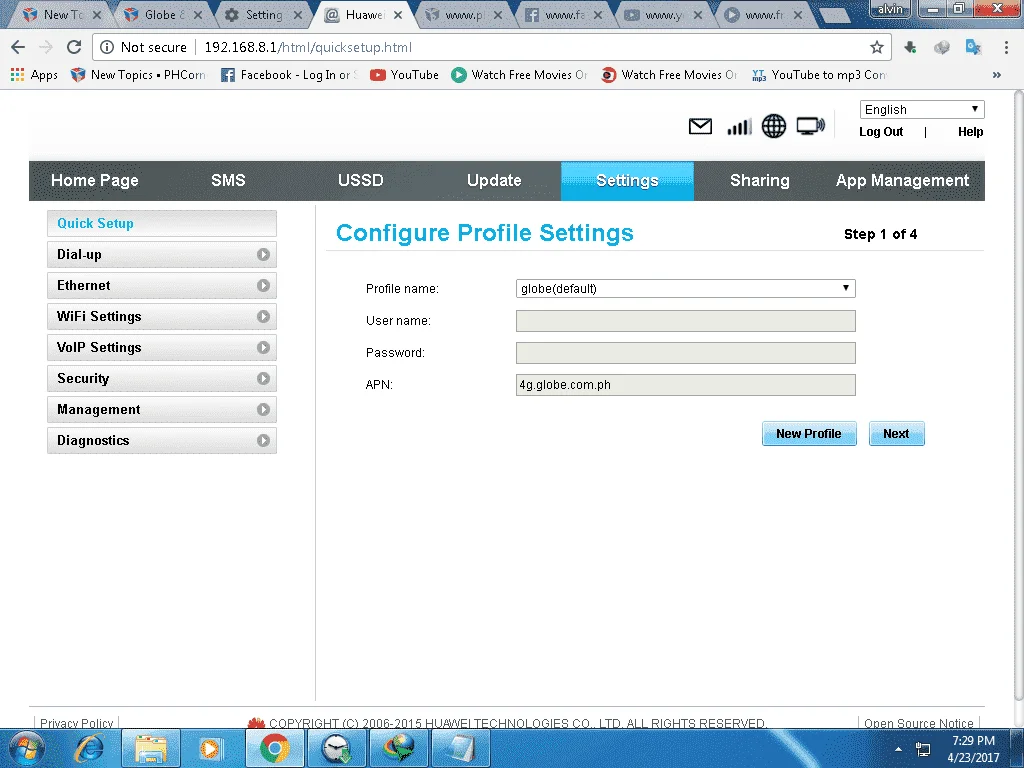Expand the Management menu section
The width and height of the screenshot is (1024, 768).
click(162, 409)
